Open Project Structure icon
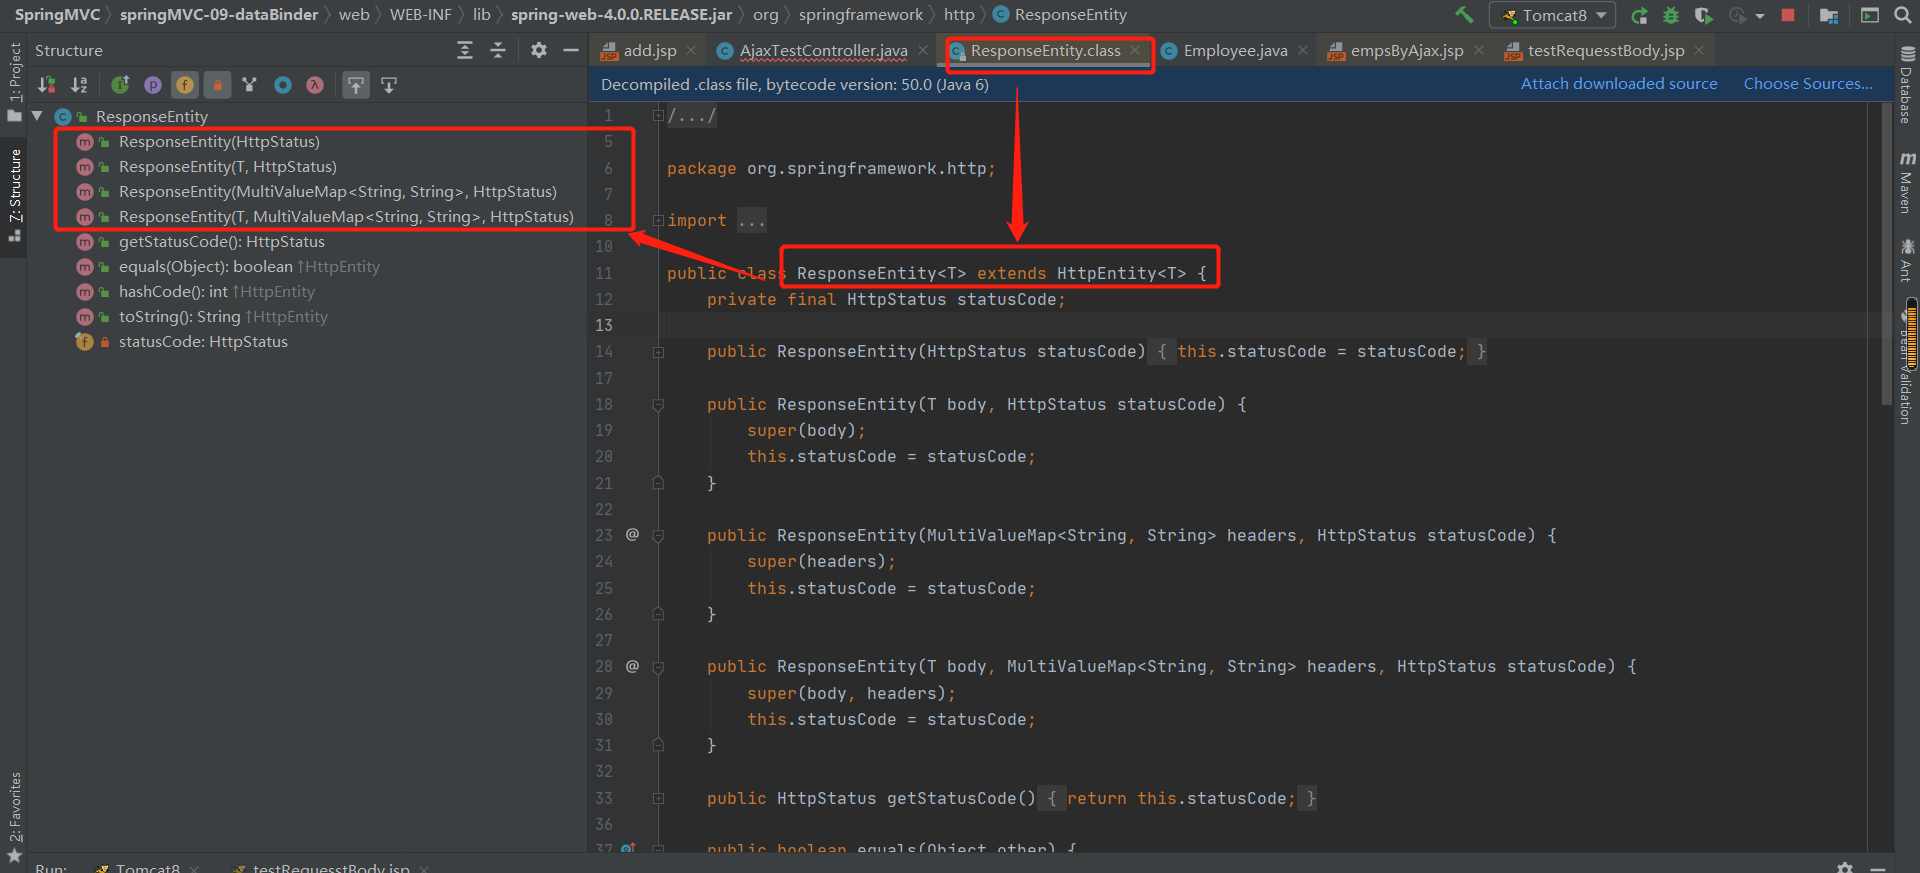Image resolution: width=1920 pixels, height=873 pixels. pos(1829,15)
